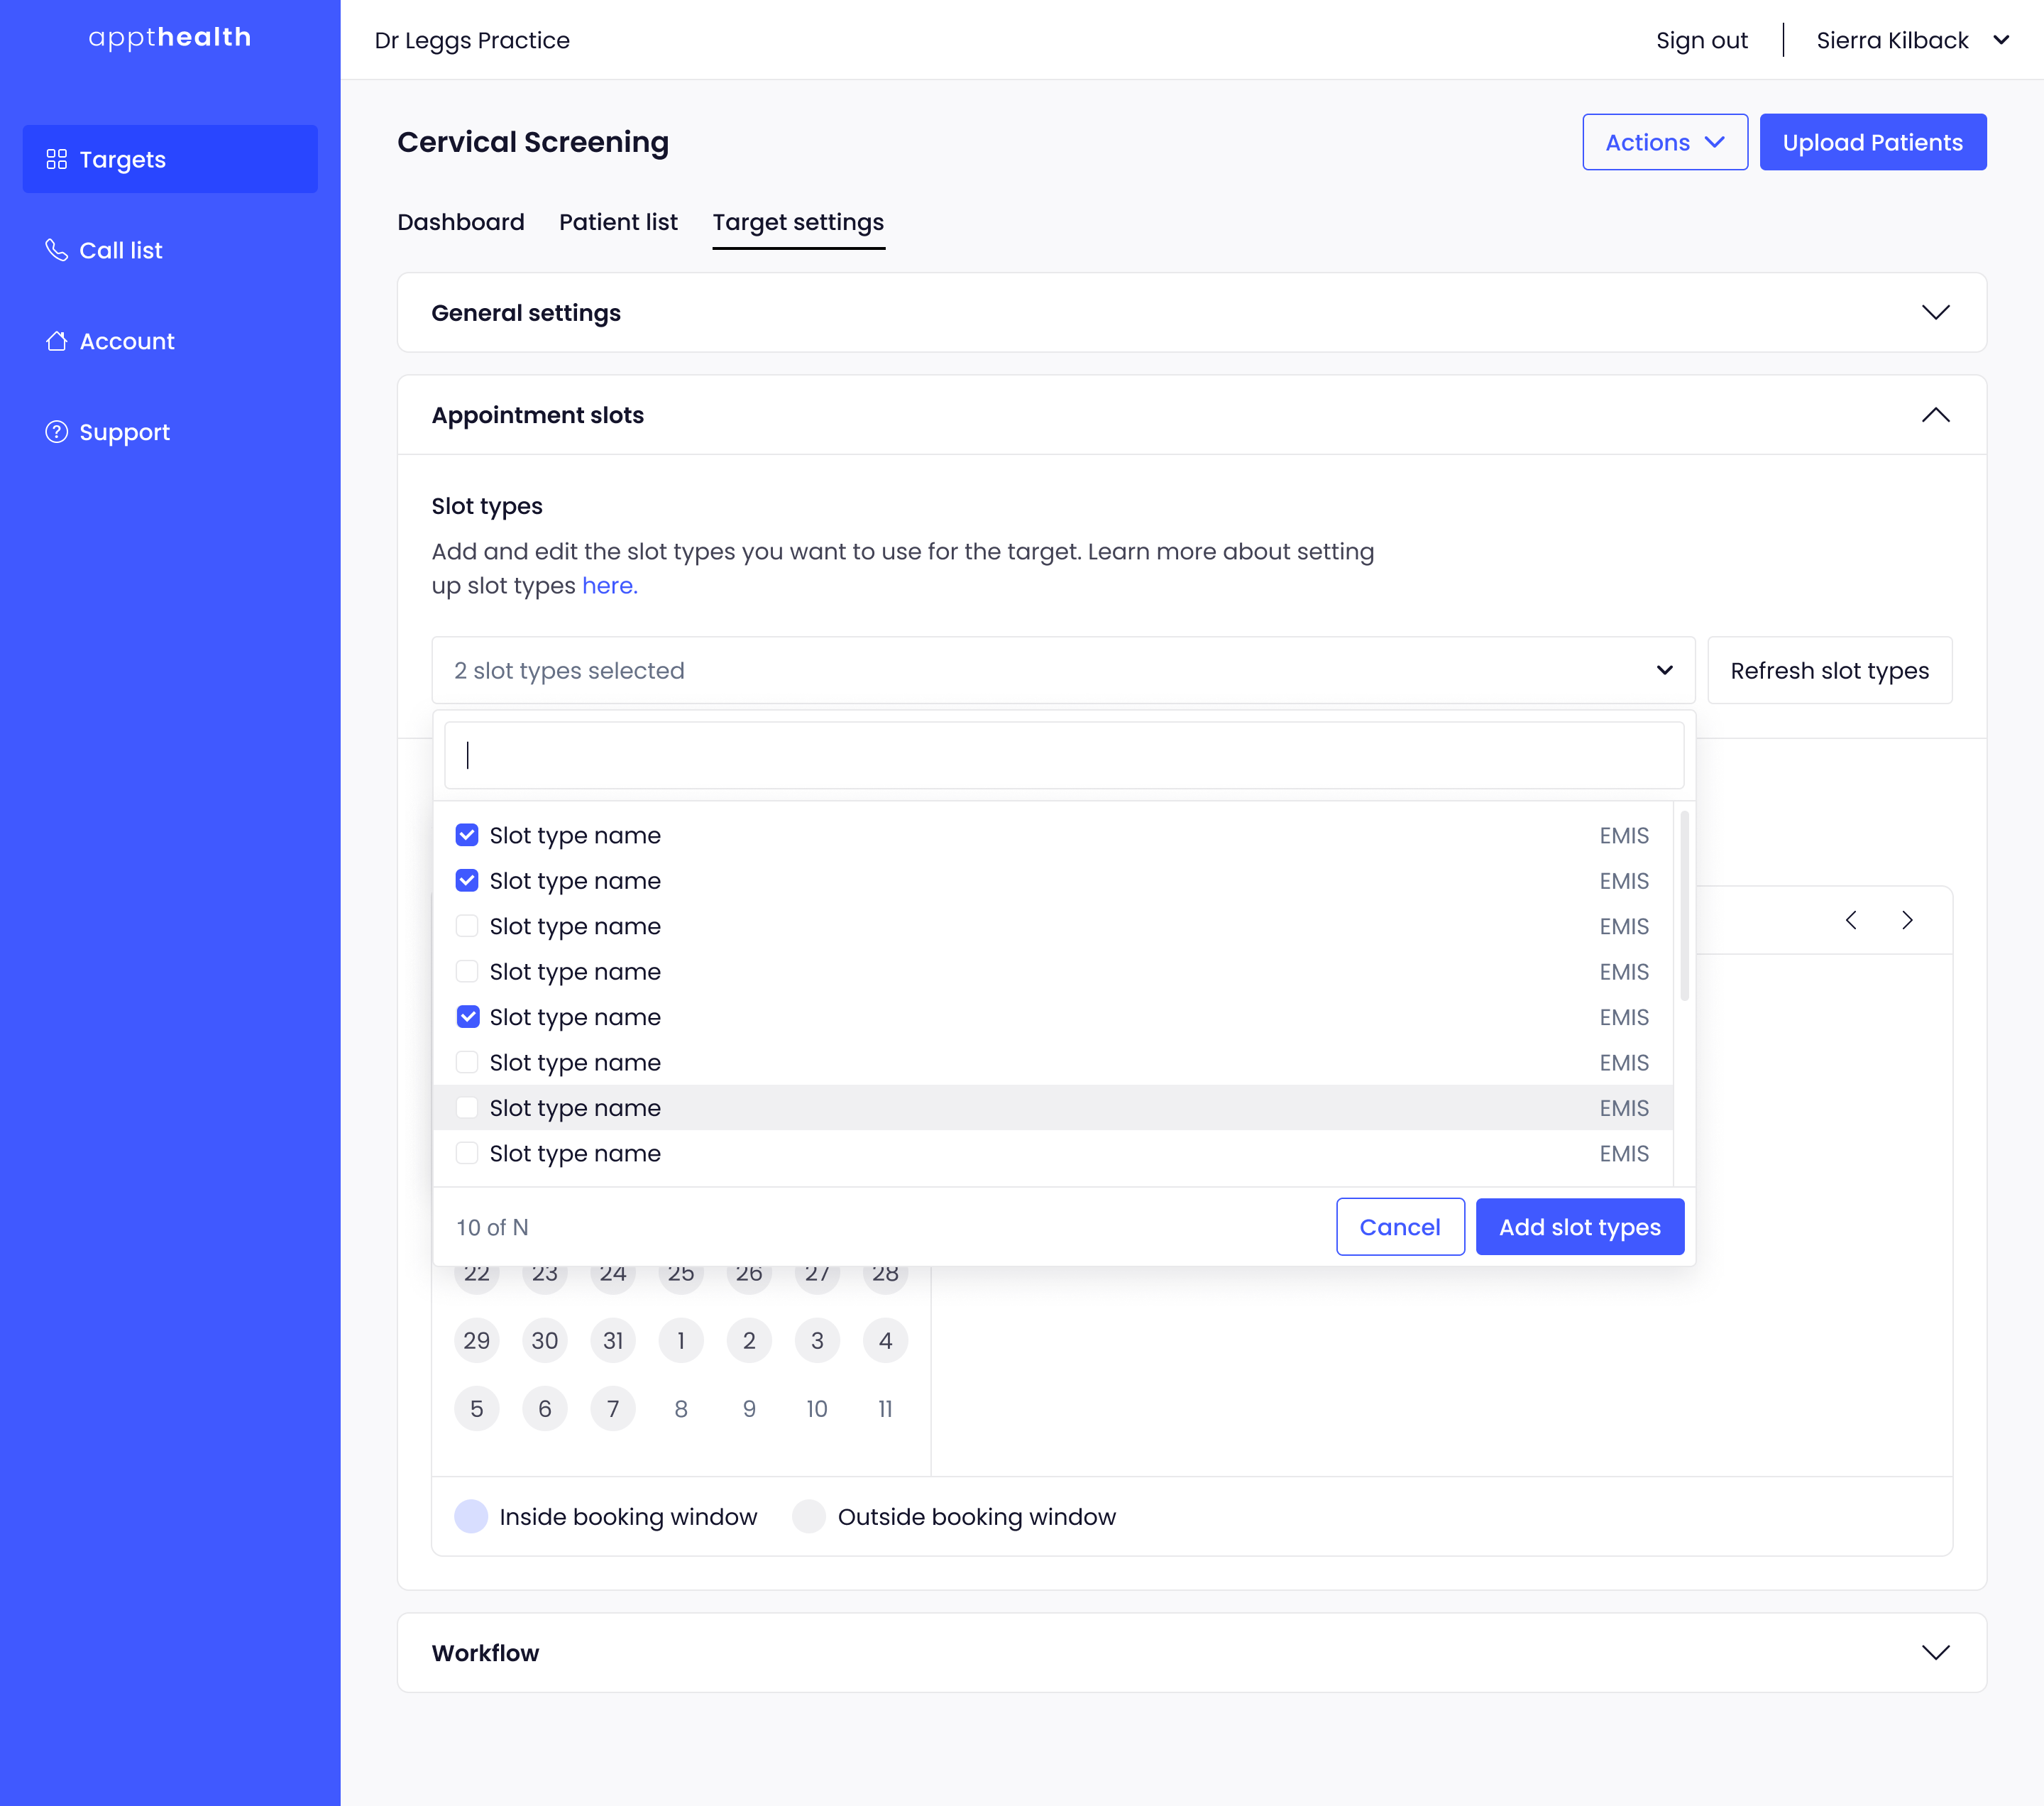This screenshot has height=1806, width=2044.
Task: Follow the 'here.' help link
Action: (x=609, y=586)
